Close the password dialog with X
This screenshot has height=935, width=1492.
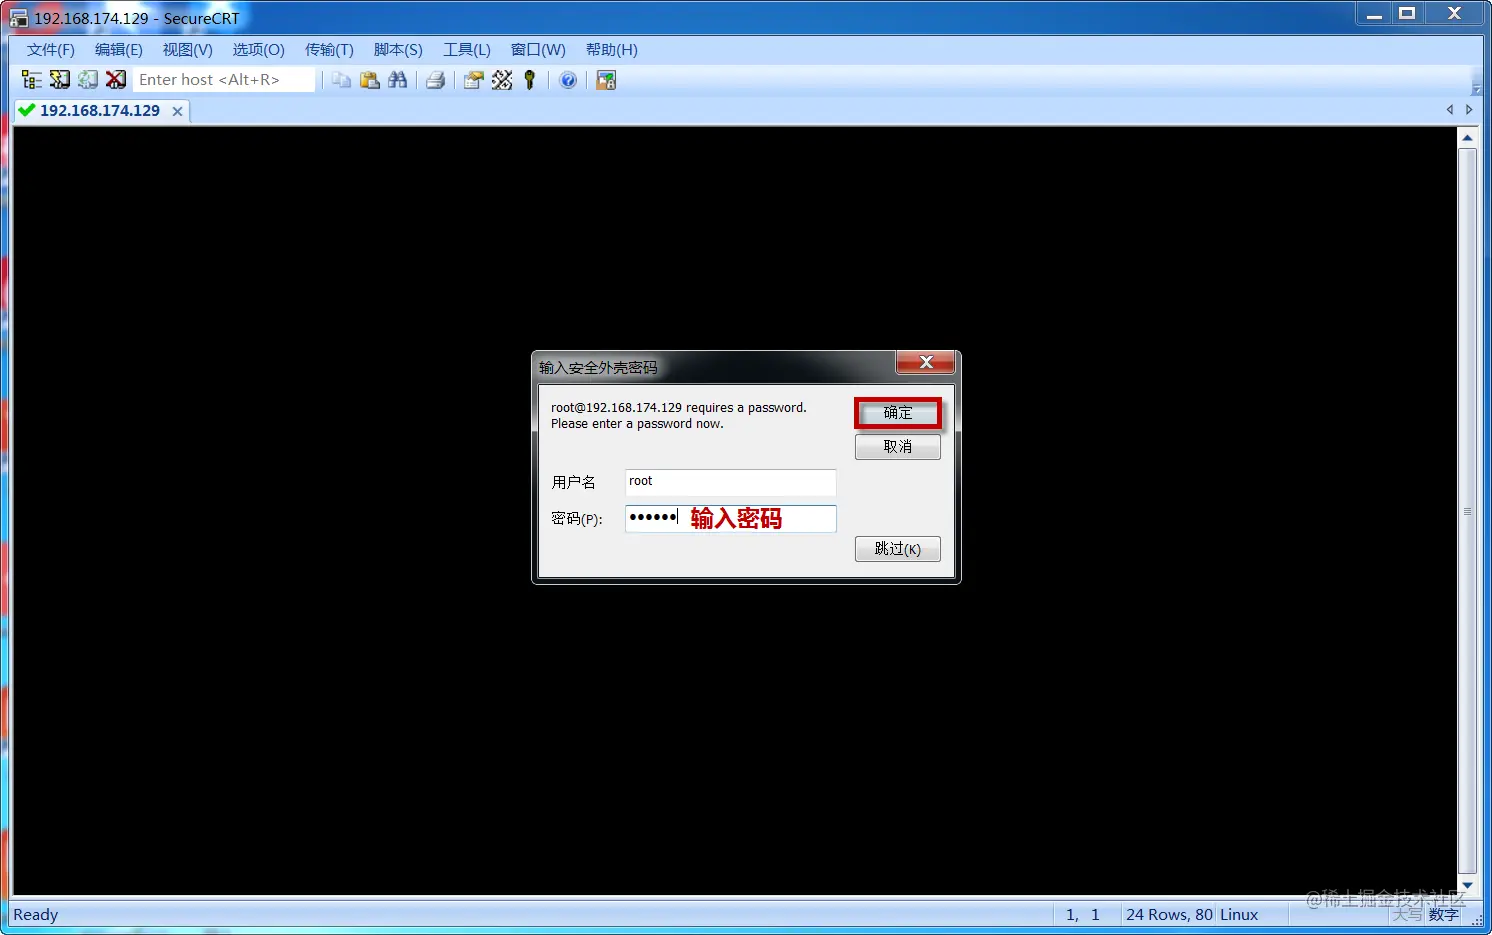[x=926, y=362]
